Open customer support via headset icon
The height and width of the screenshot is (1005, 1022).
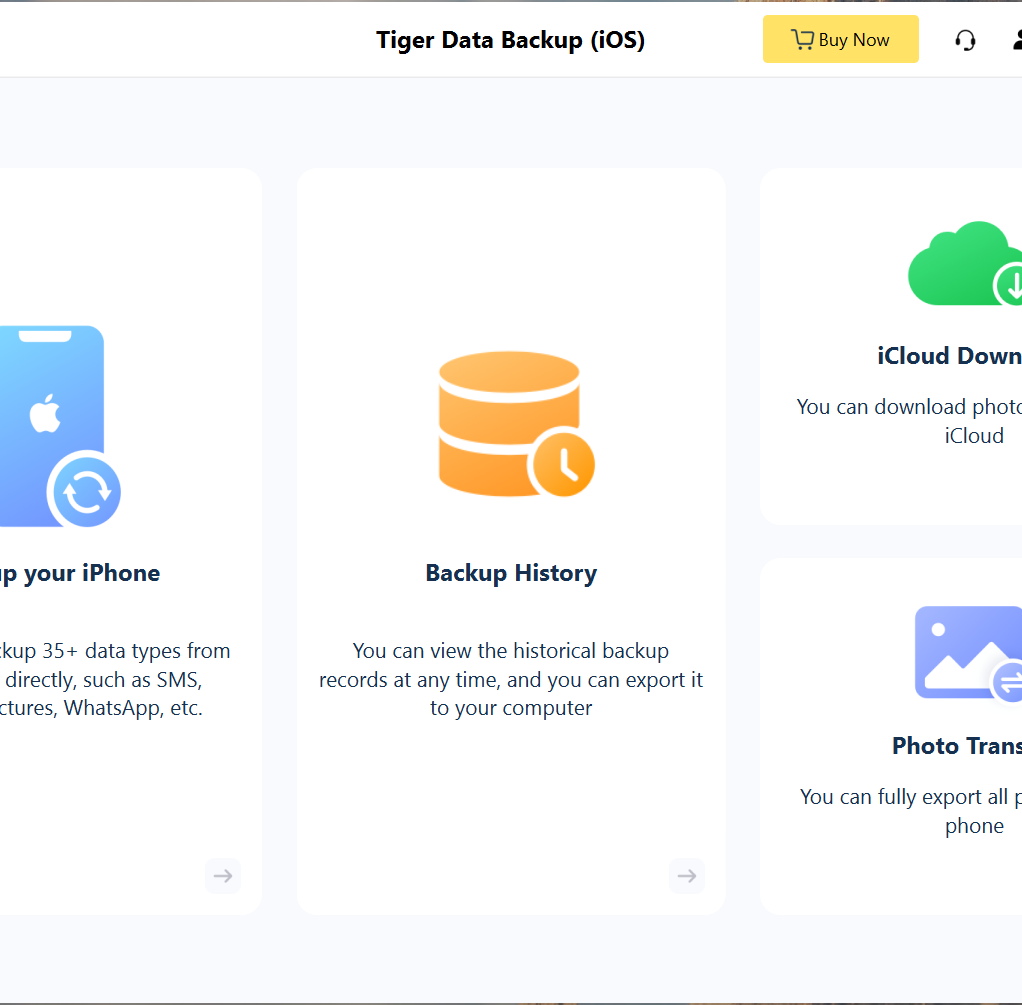(965, 40)
